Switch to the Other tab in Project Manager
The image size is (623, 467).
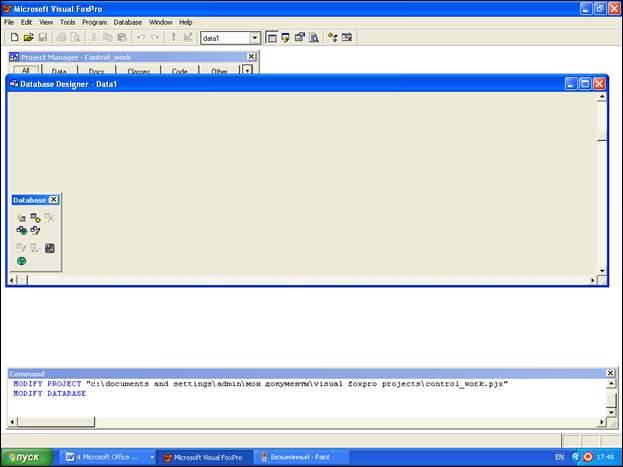tap(219, 71)
